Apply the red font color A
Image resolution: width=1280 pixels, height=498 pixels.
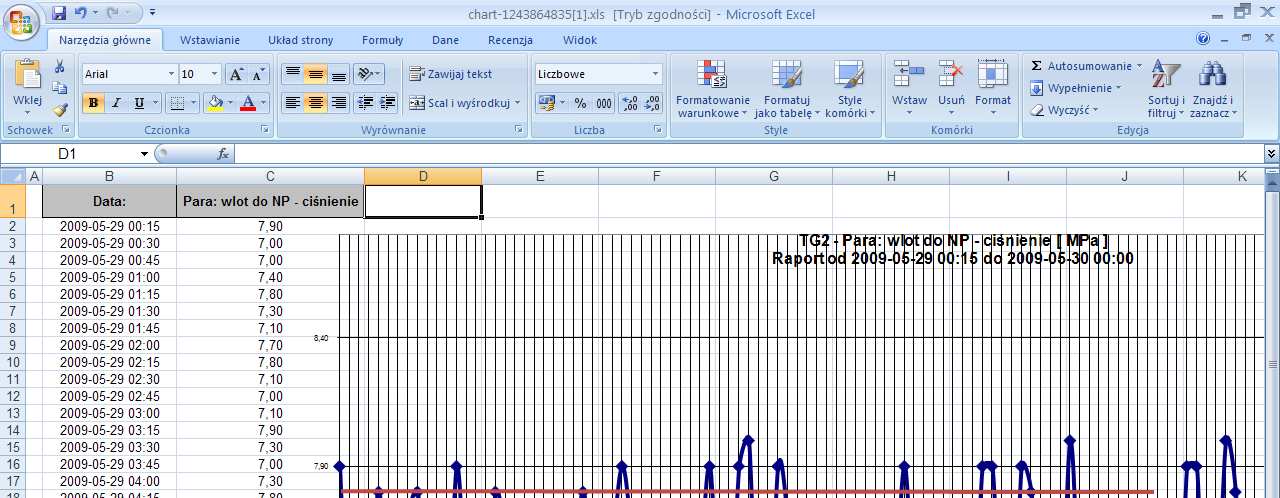point(249,103)
